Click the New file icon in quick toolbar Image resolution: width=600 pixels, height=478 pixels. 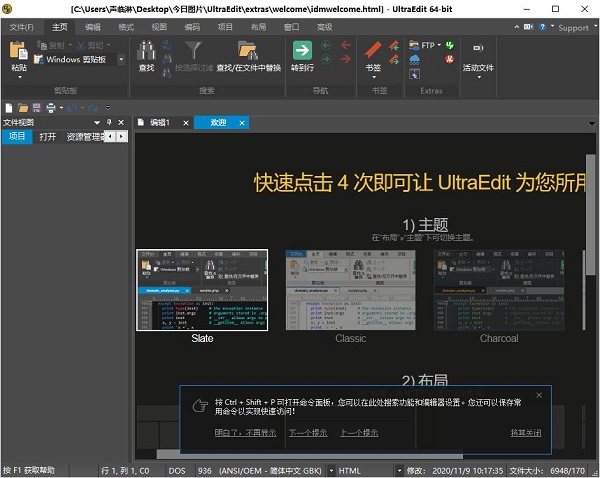click(x=9, y=108)
